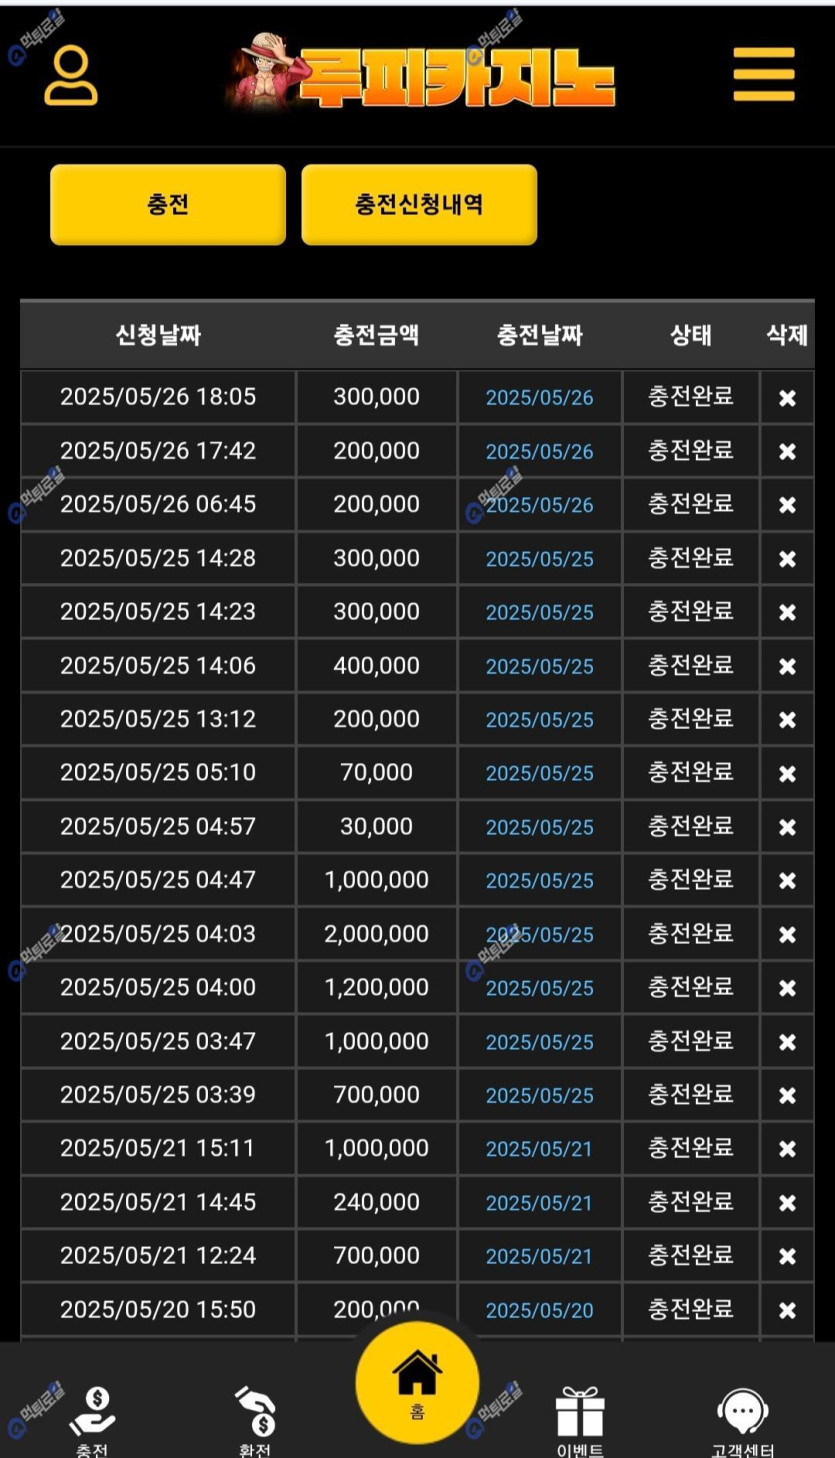Click the 충전금액 column header

pos(376,336)
